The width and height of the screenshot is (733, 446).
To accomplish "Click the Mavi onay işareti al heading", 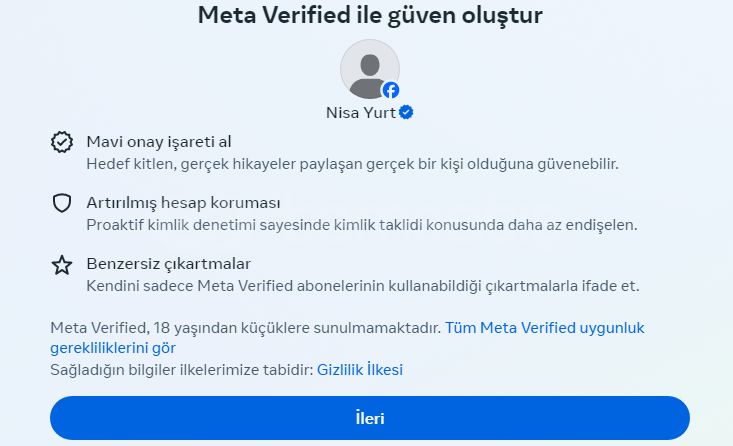I will [x=159, y=142].
